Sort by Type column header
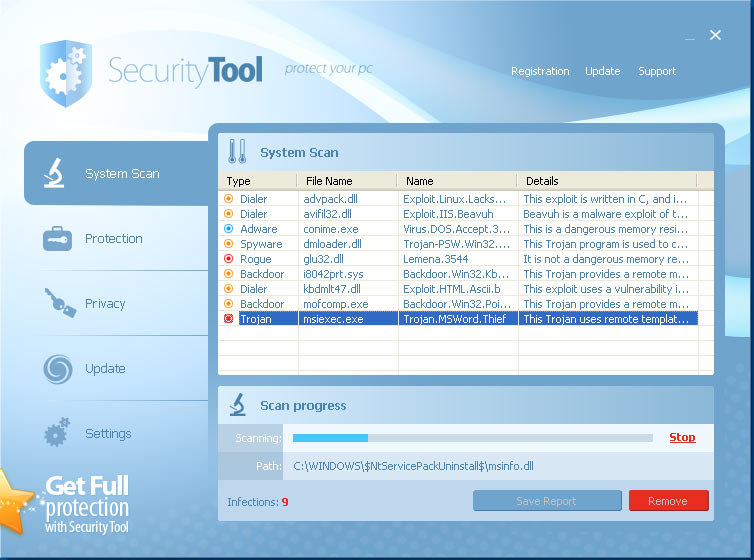Screen dimensions: 754x560 coord(258,181)
